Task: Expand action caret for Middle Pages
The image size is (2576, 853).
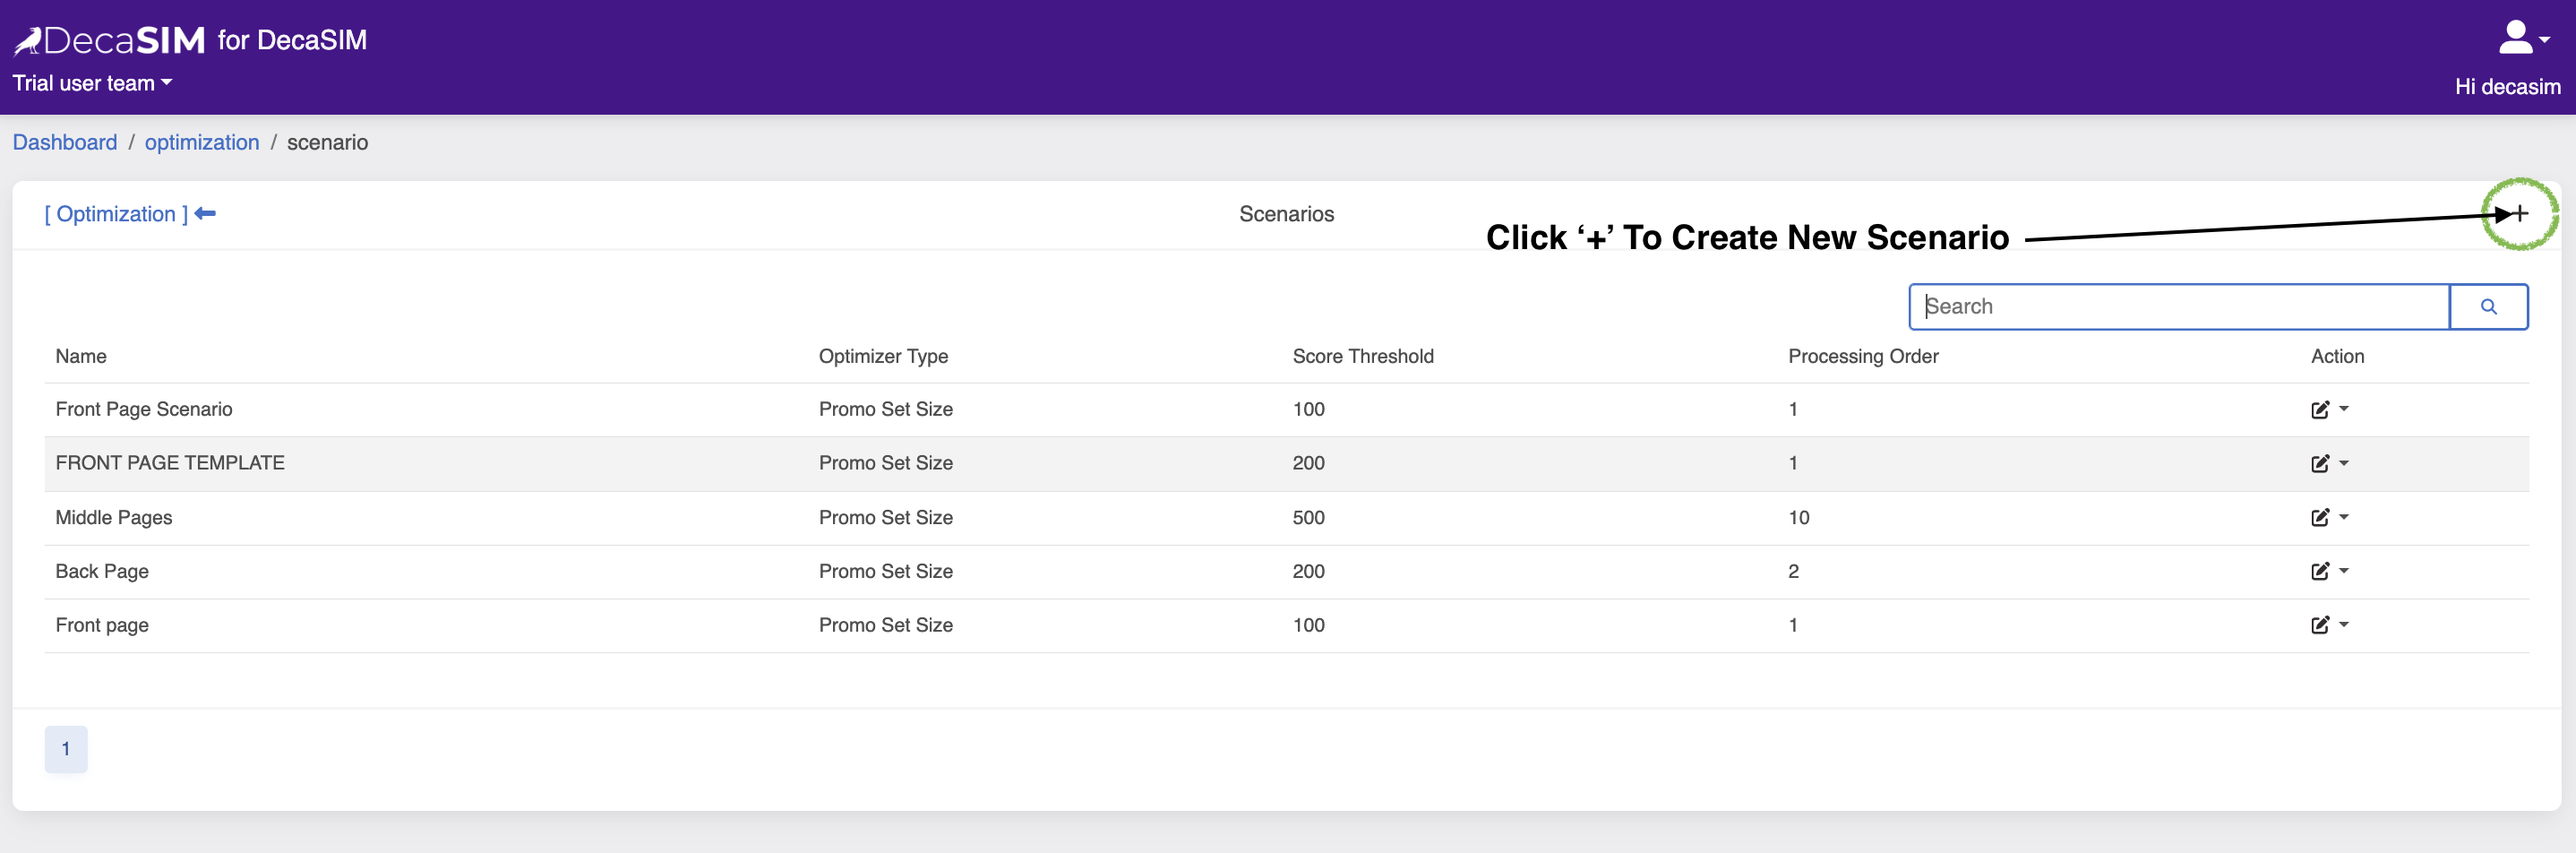Action: [x=2344, y=517]
